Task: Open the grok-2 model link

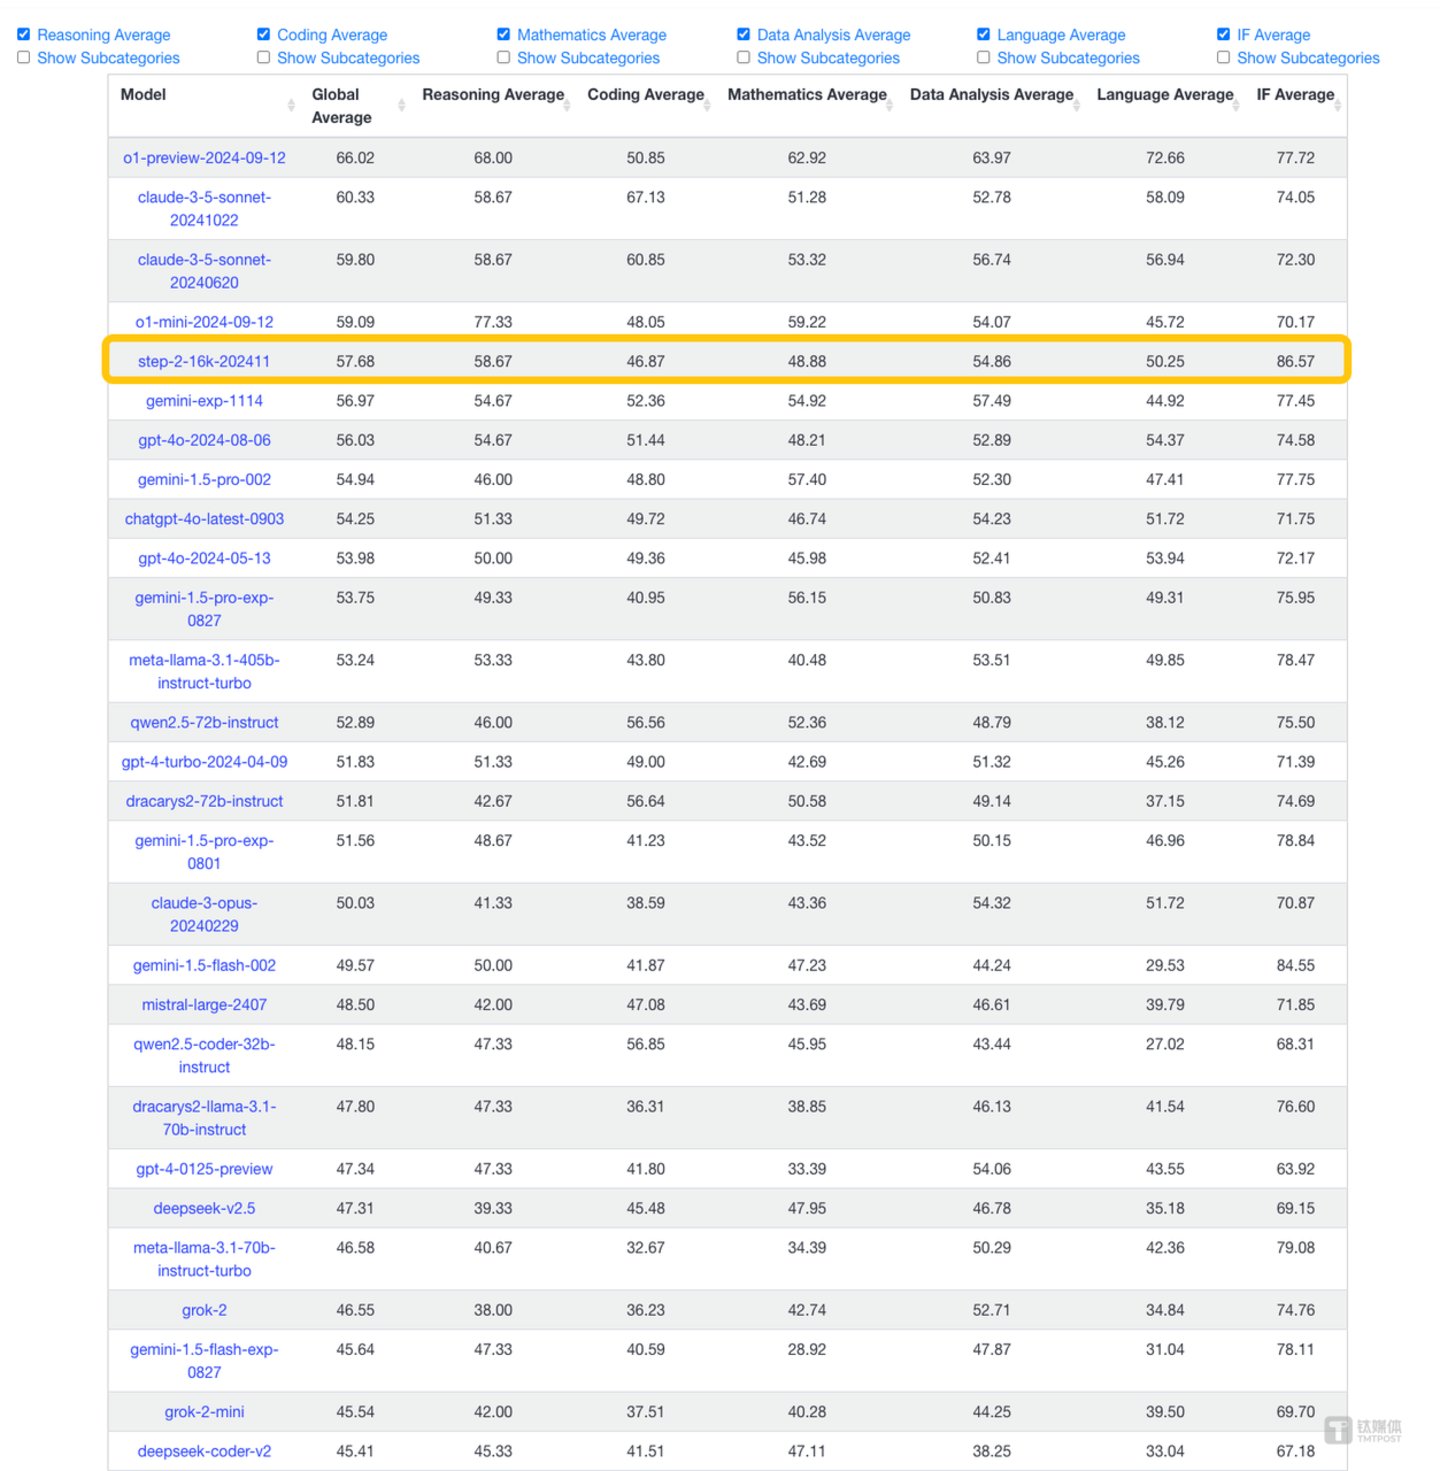Action: (x=204, y=1309)
